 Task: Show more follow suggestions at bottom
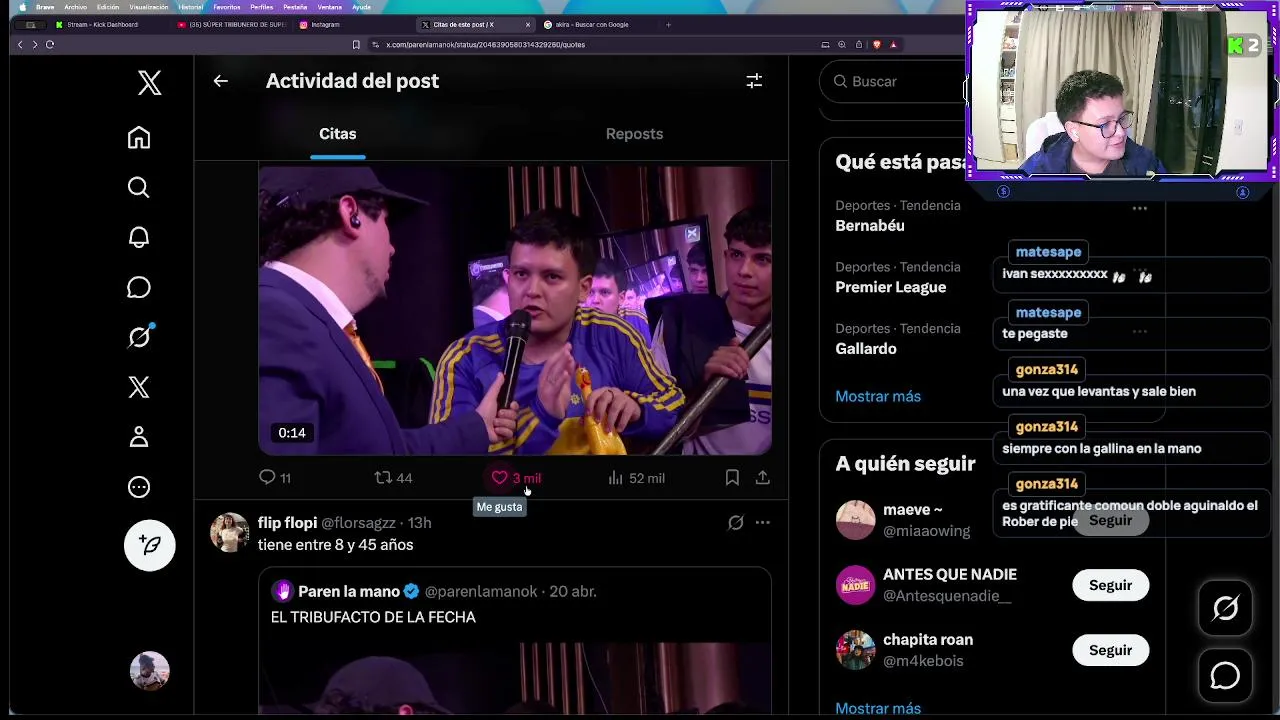click(x=878, y=708)
